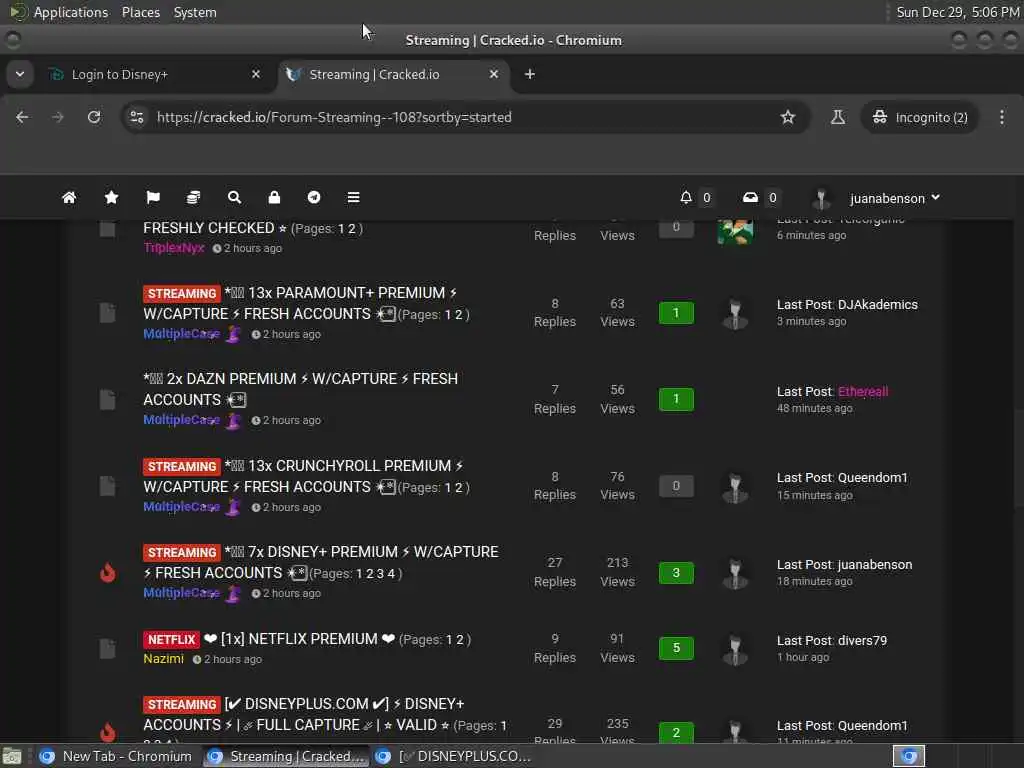Viewport: 1024px width, 768px height.
Task: Click the workspace switcher in bottom panel
Action: (x=908, y=756)
